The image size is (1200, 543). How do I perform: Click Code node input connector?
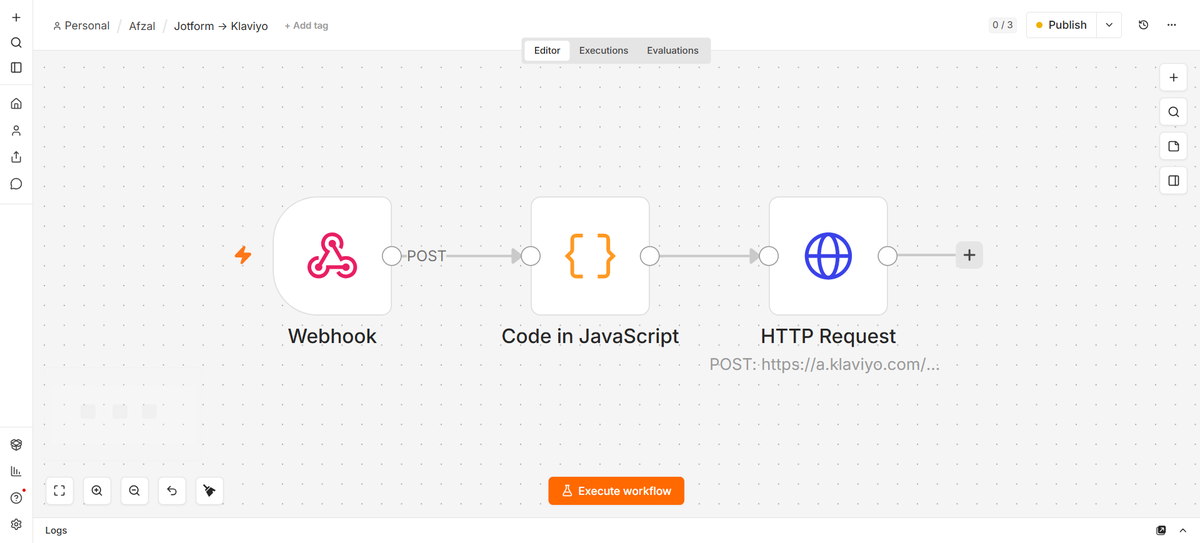click(531, 256)
